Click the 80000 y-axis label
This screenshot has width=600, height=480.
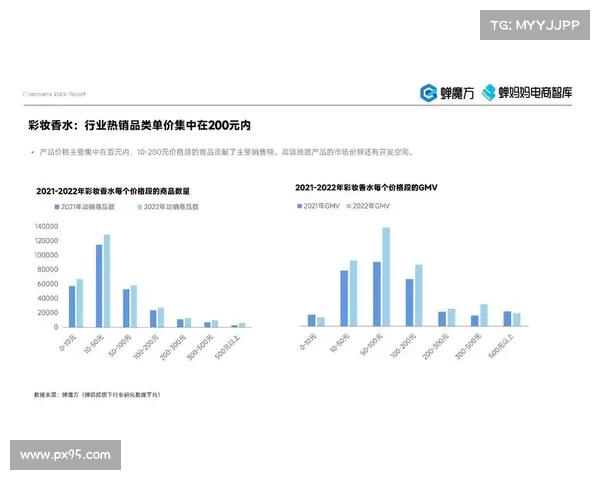[x=48, y=269]
